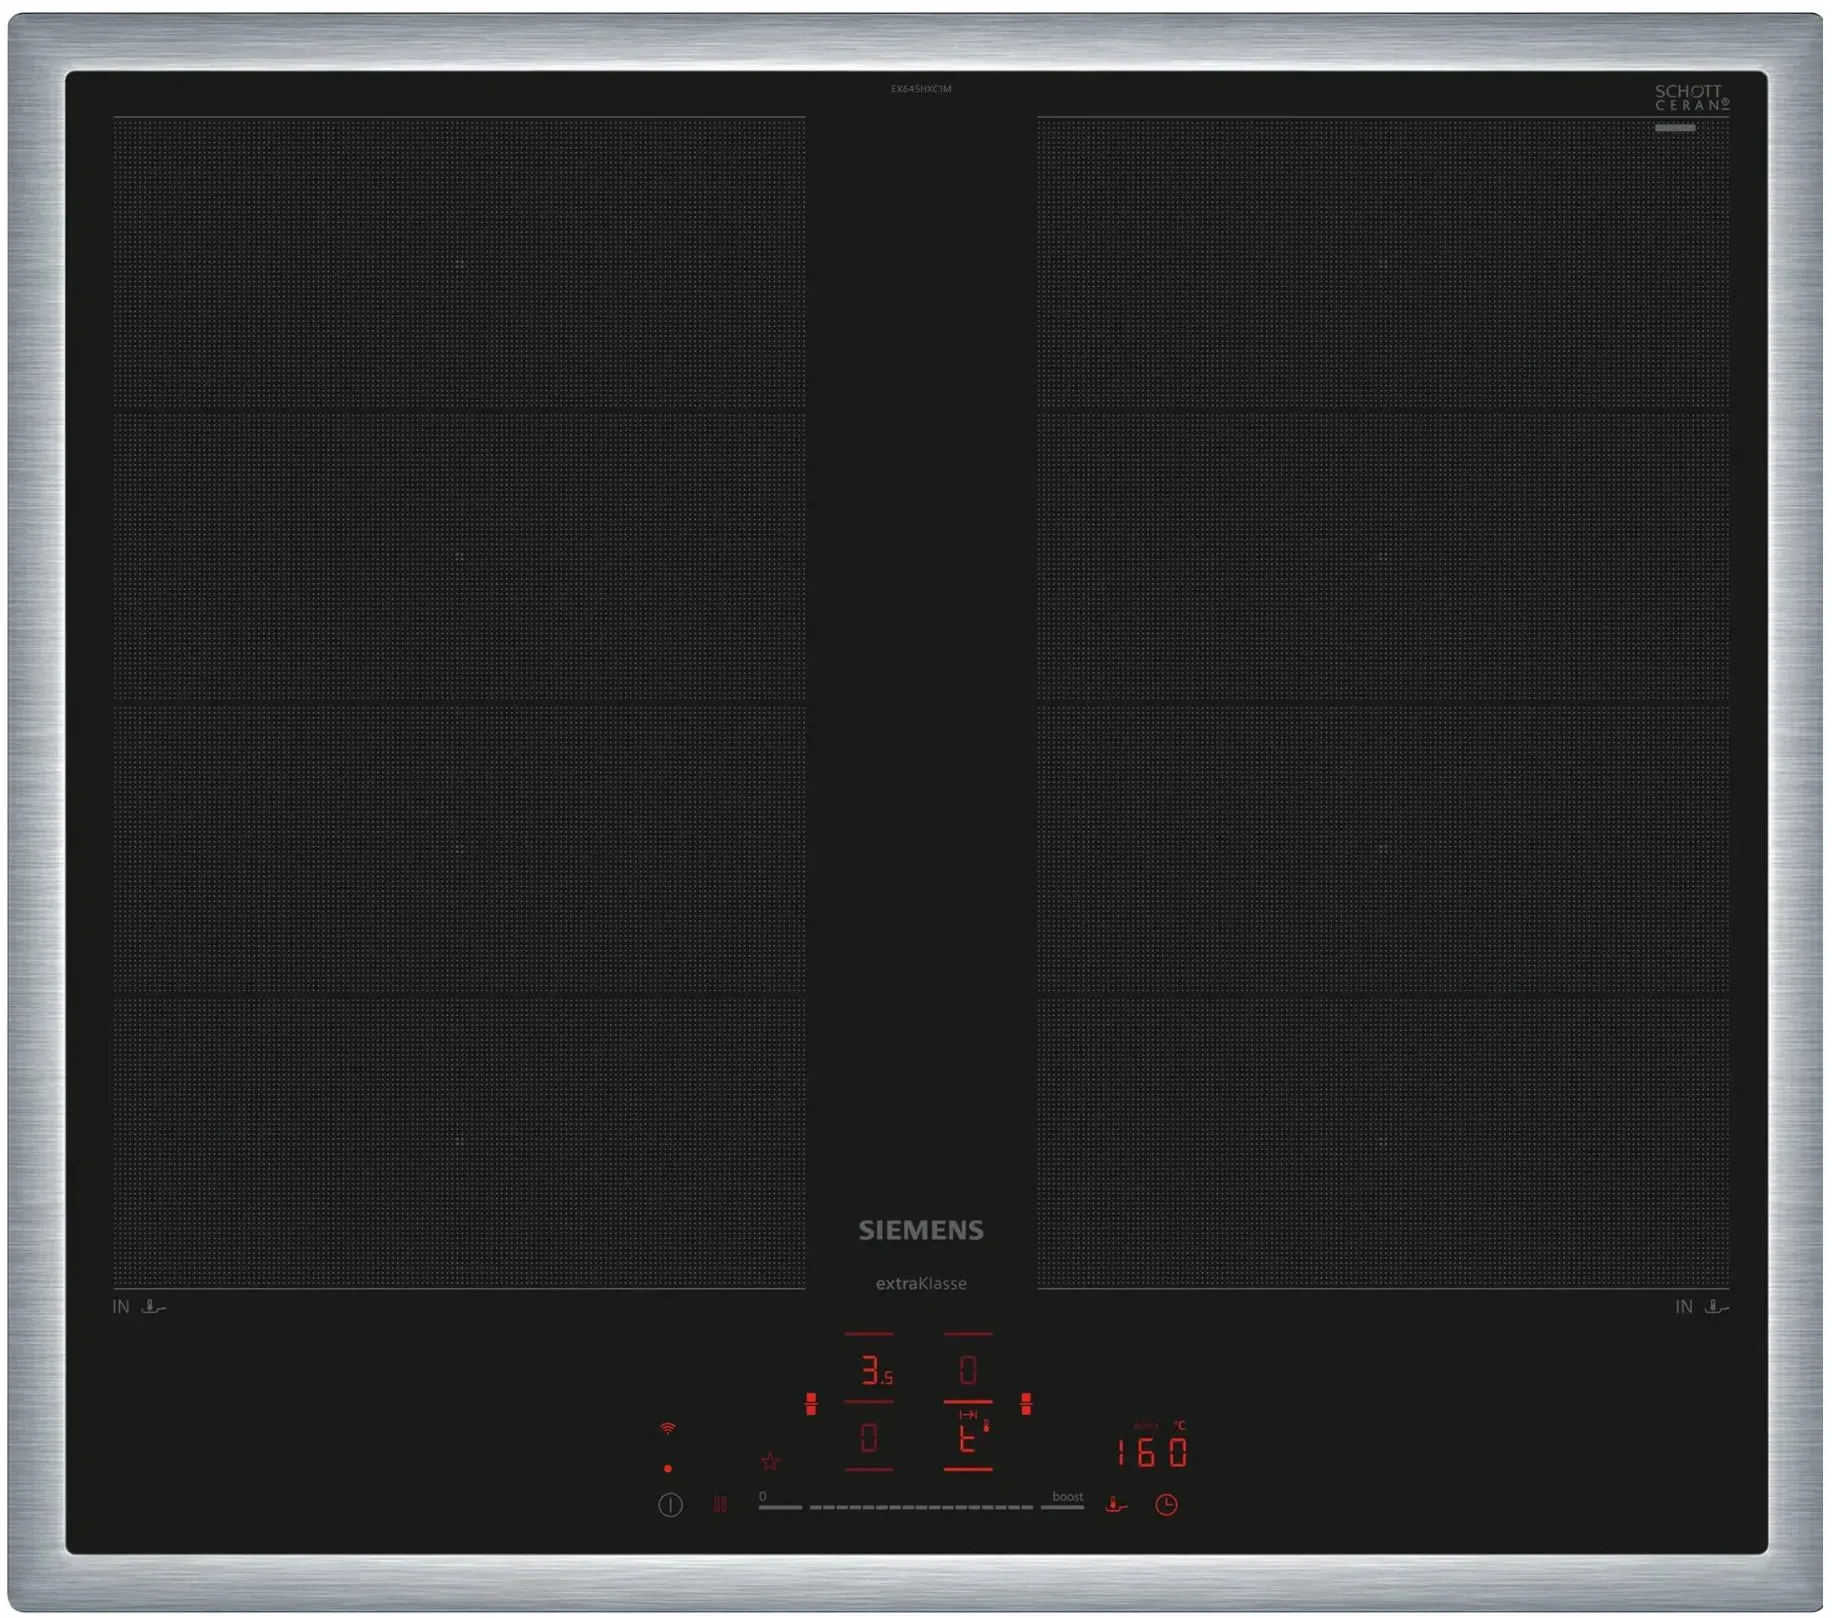Tap the EX645HXC1M model number
This screenshot has width=1832, height=1618.
[x=921, y=89]
